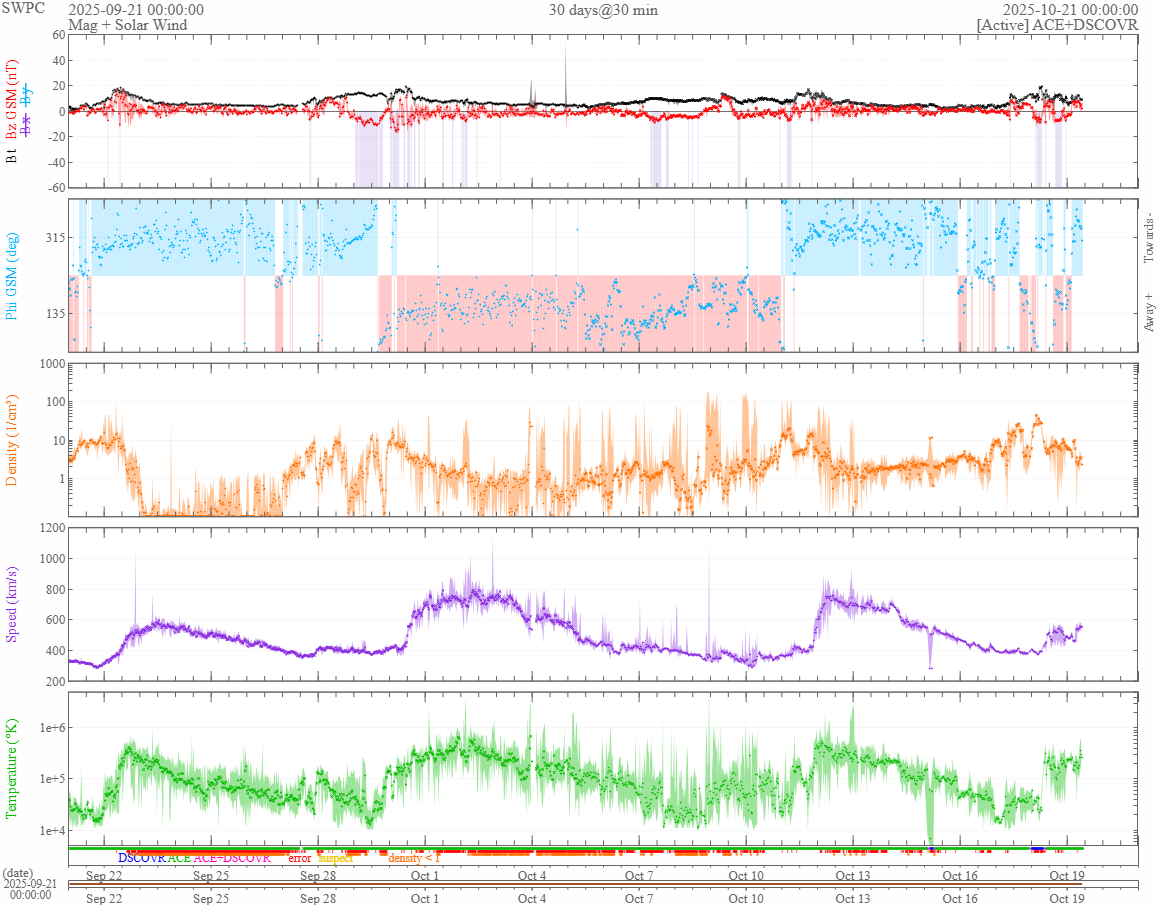
Task: Click the red 'error' legend entry
Action: [299, 858]
